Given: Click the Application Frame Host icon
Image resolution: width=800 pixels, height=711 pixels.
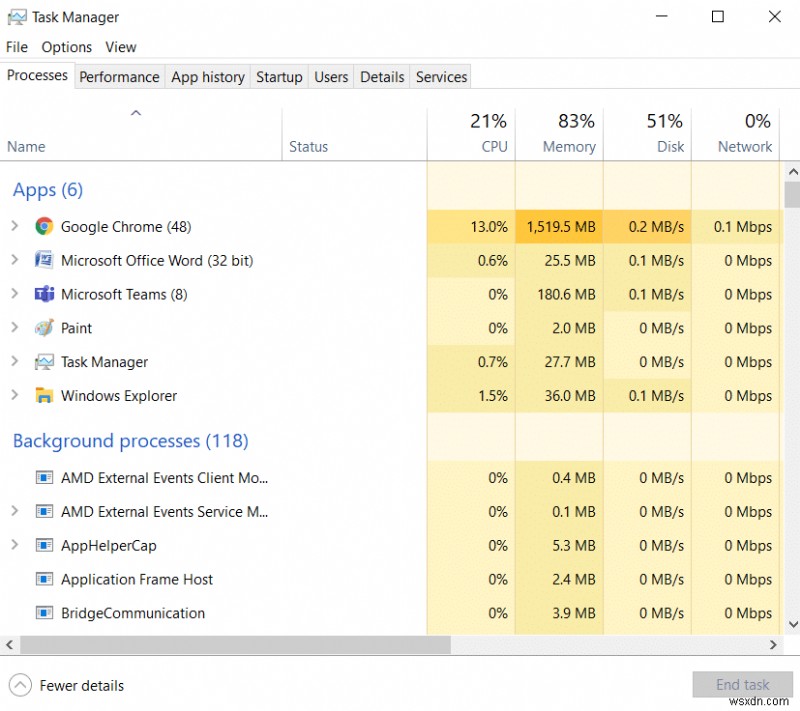Looking at the screenshot, I should tap(44, 580).
